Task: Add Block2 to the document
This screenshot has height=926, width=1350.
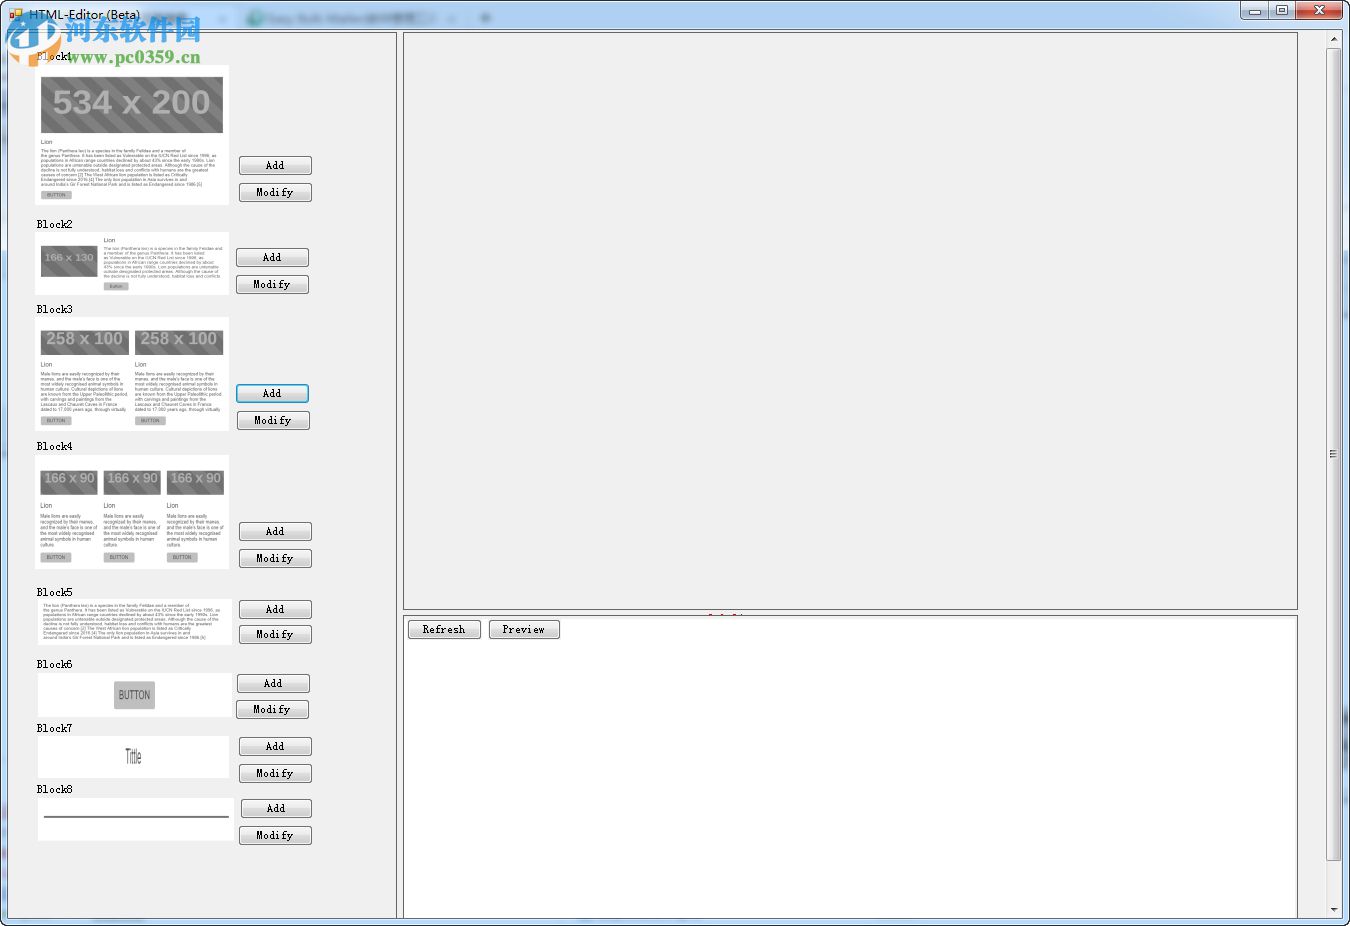Action: (272, 257)
